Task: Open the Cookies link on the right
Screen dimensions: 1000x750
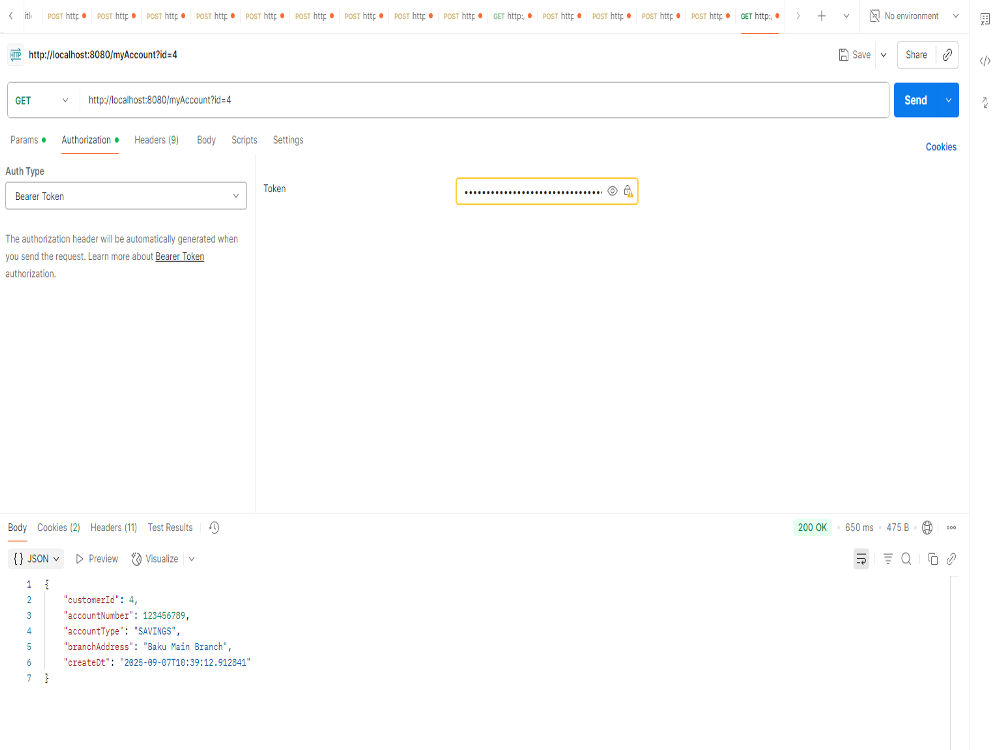Action: pyautogui.click(x=941, y=147)
